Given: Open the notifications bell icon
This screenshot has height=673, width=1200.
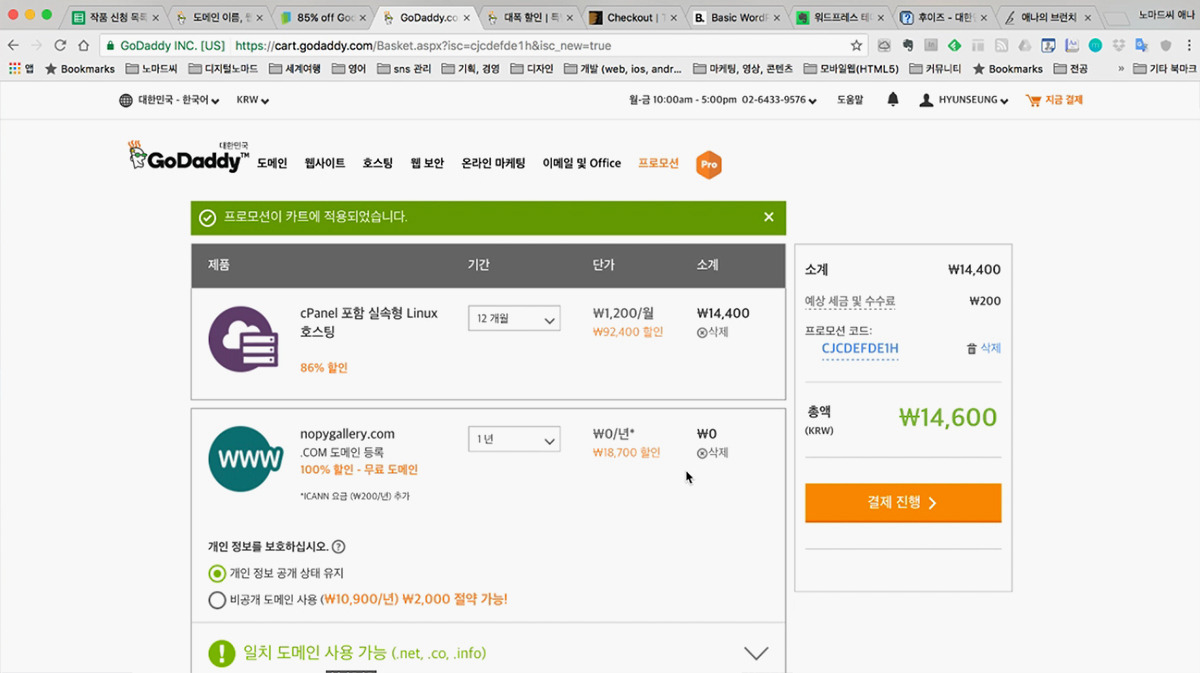Looking at the screenshot, I should pyautogui.click(x=893, y=100).
